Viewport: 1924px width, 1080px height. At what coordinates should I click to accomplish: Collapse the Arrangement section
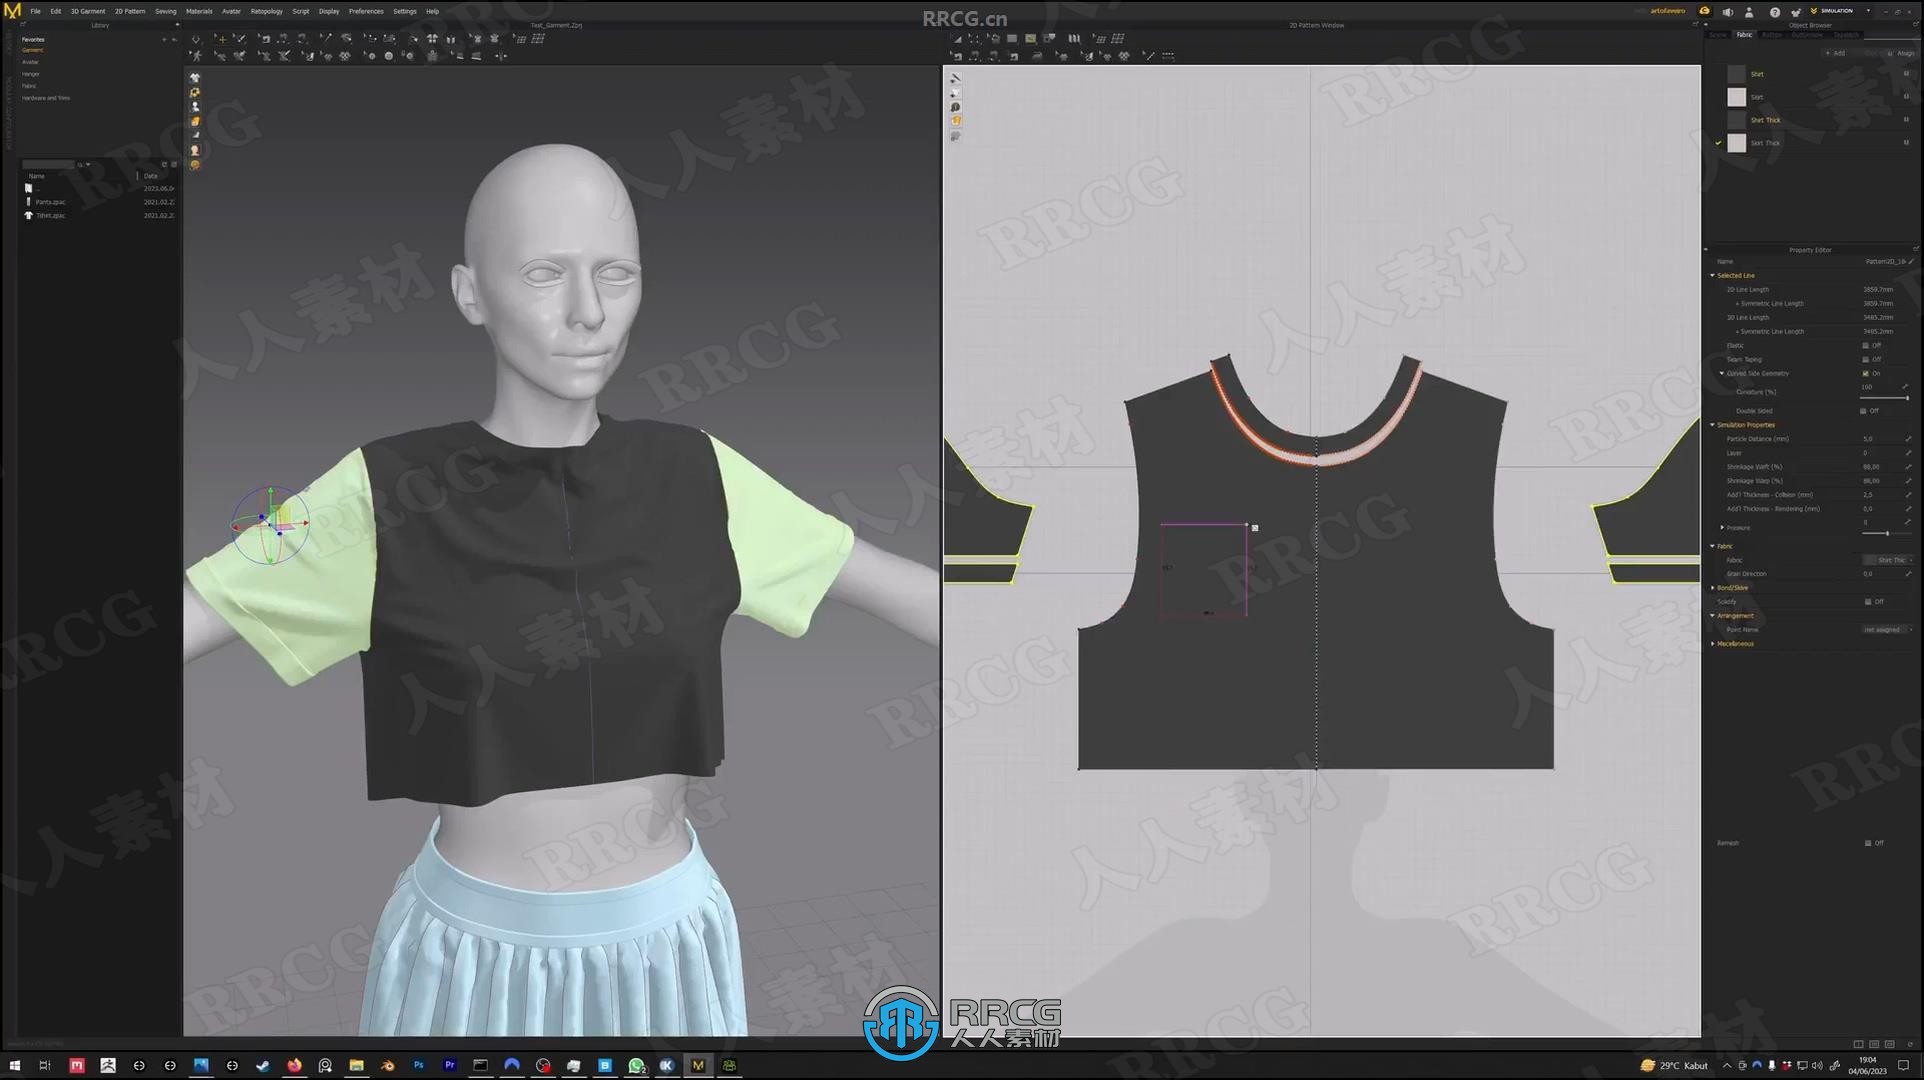(1712, 616)
